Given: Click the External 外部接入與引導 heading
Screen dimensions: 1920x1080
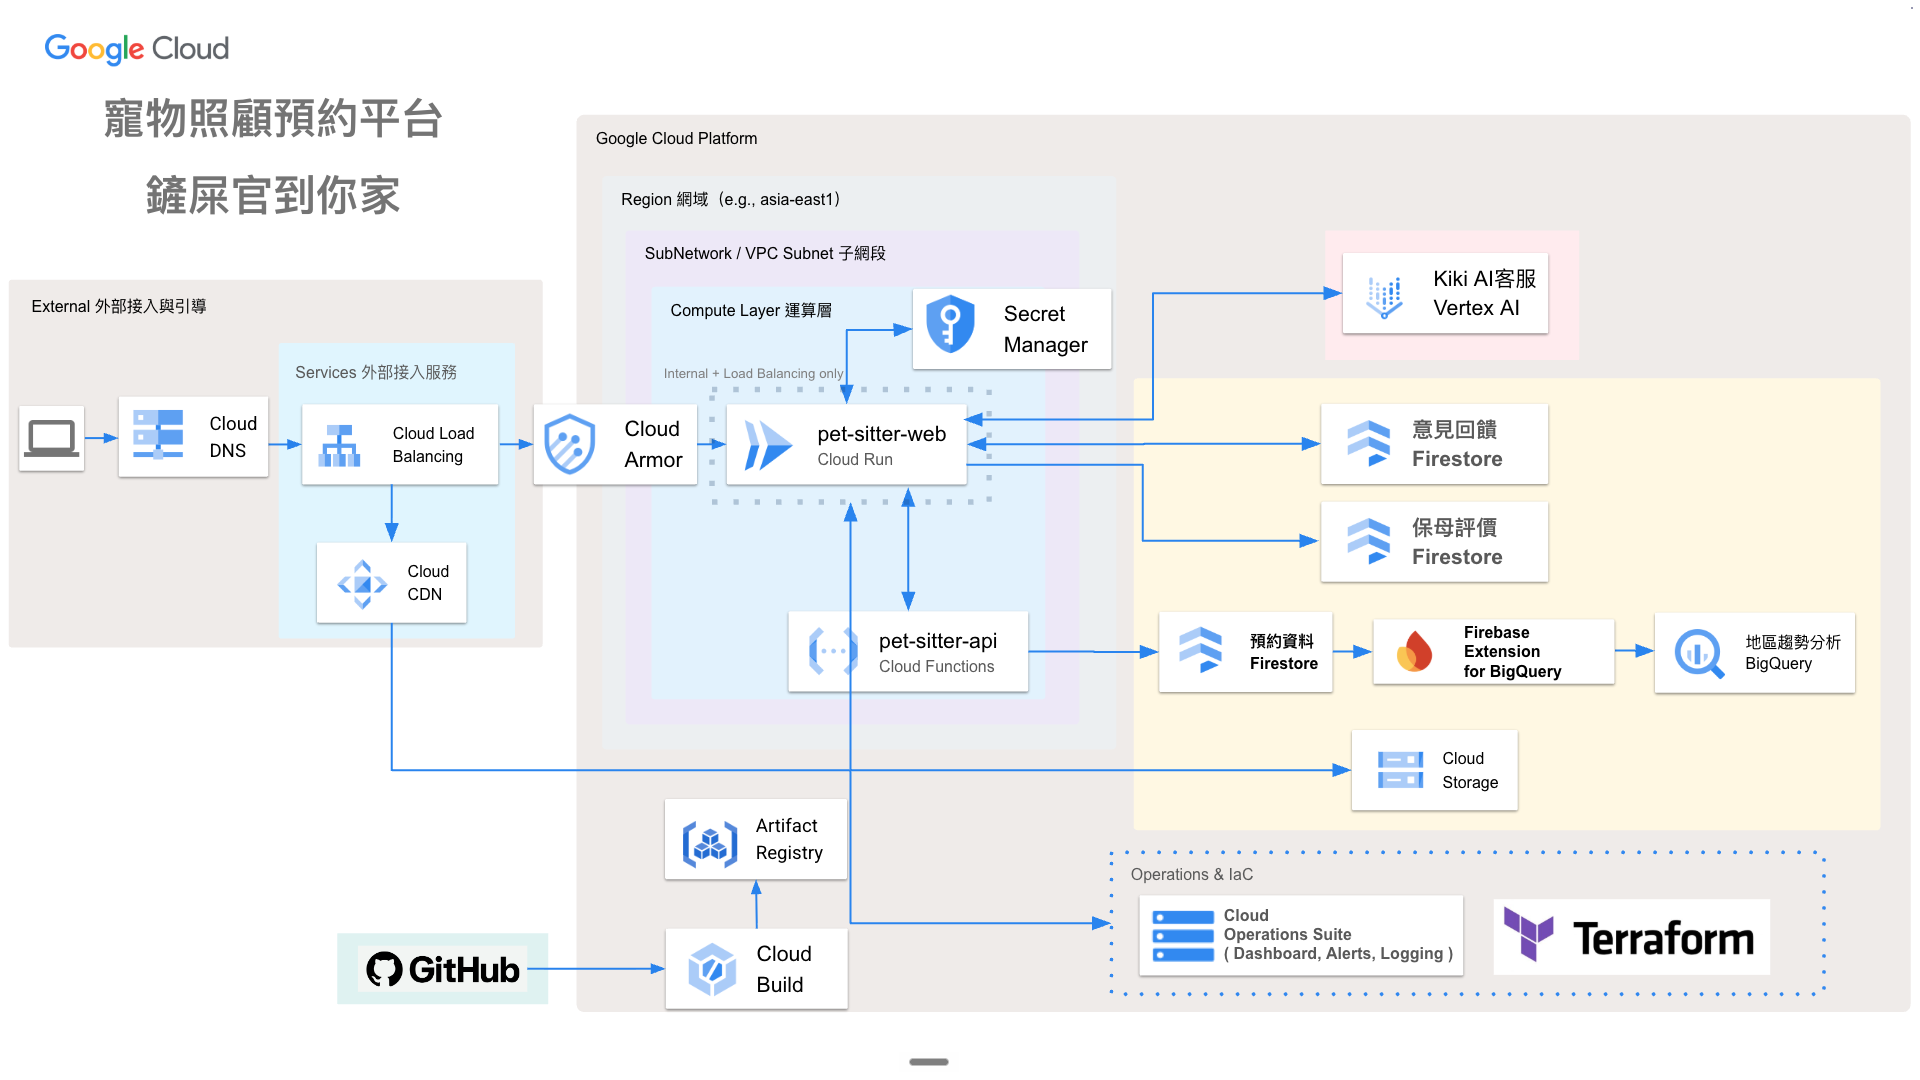Looking at the screenshot, I should (x=119, y=306).
